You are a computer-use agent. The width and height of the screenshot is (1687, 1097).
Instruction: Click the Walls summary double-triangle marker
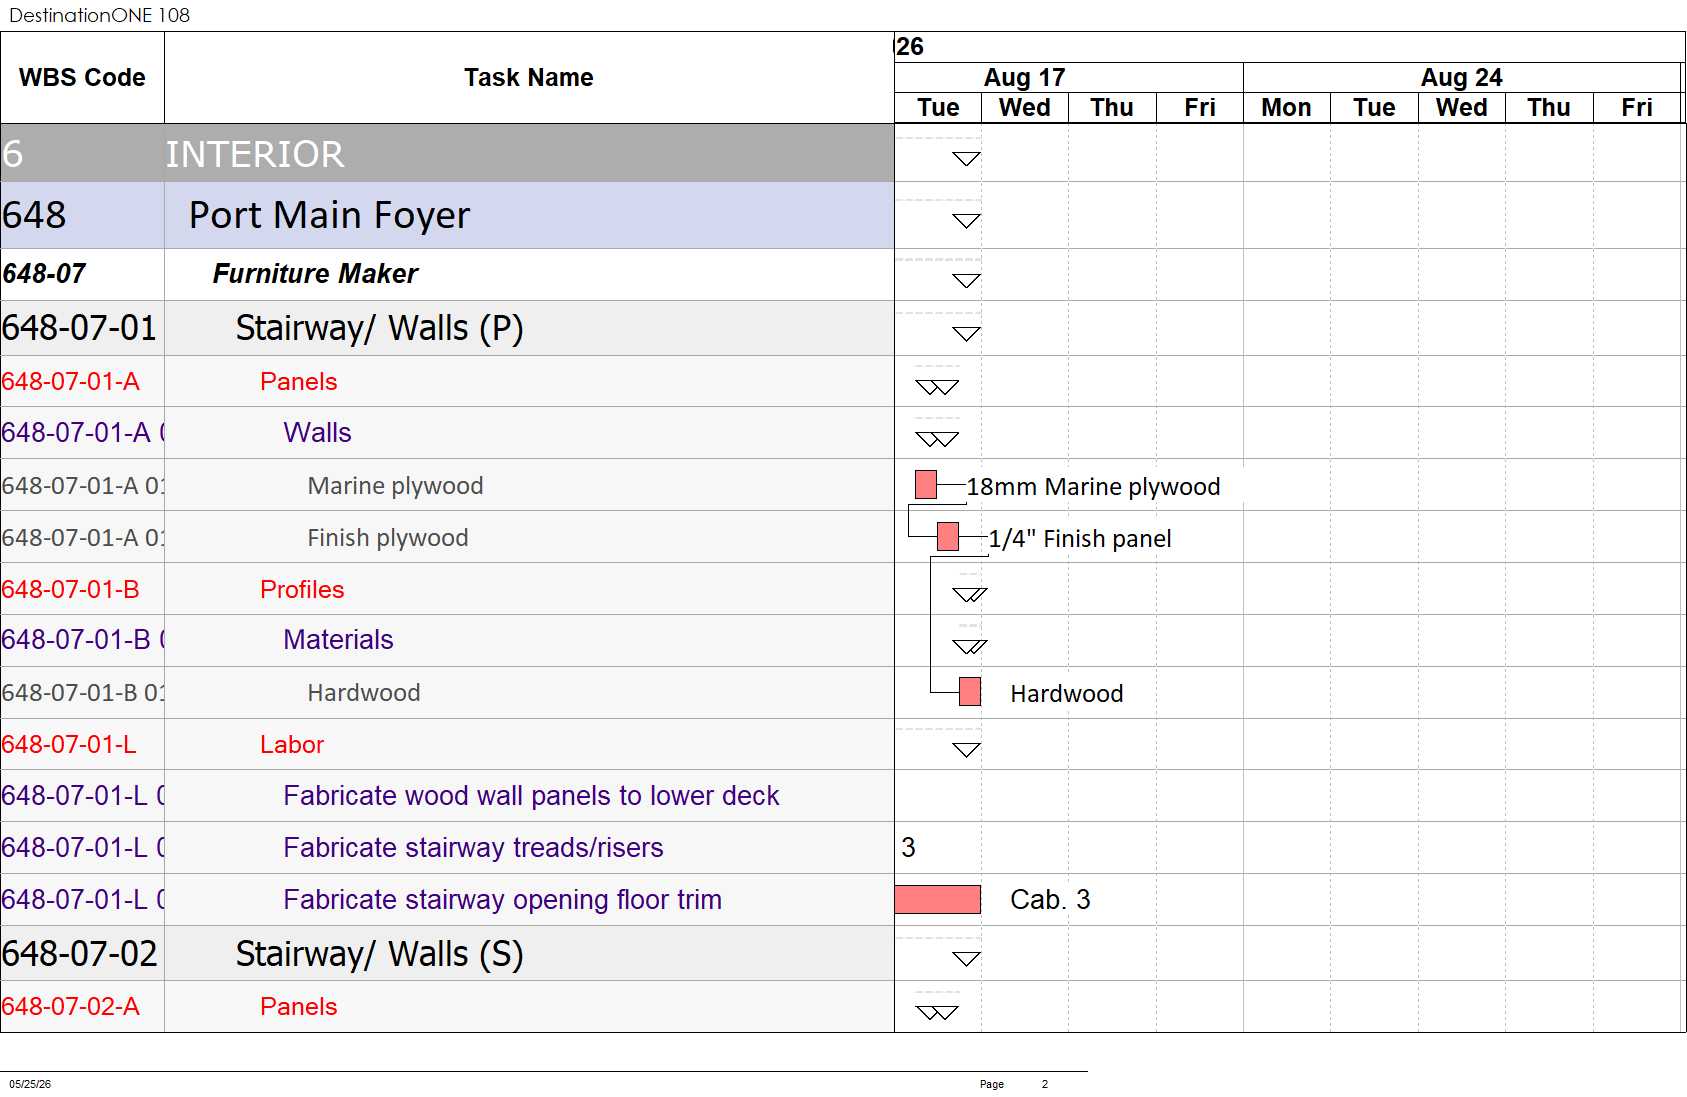[937, 439]
